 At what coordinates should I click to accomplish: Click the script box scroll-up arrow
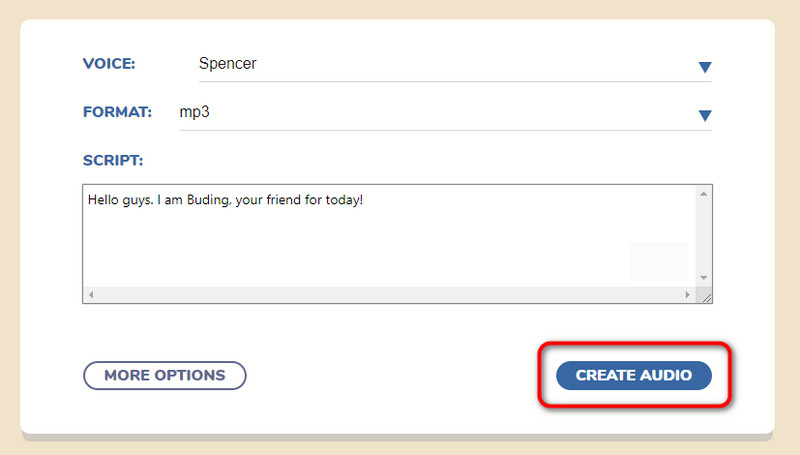703,194
